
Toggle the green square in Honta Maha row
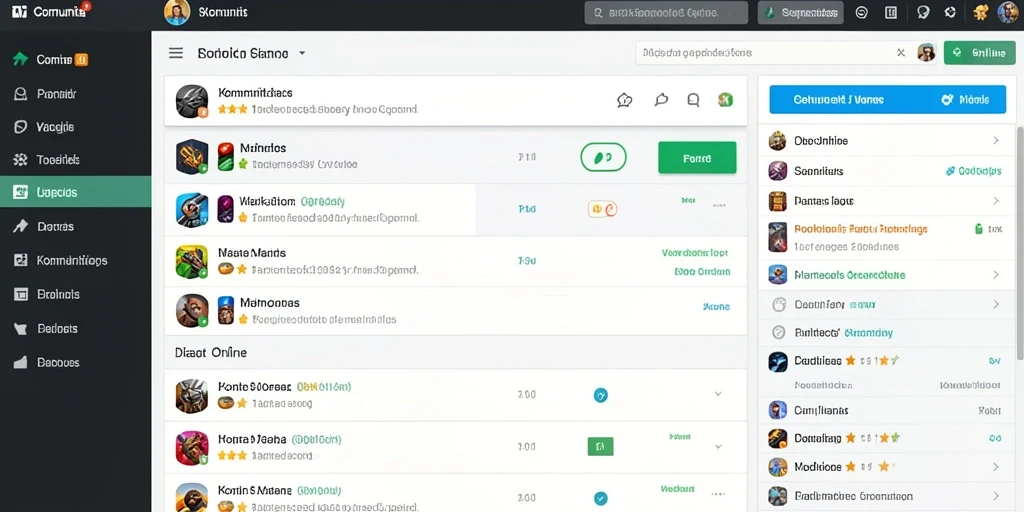point(600,447)
